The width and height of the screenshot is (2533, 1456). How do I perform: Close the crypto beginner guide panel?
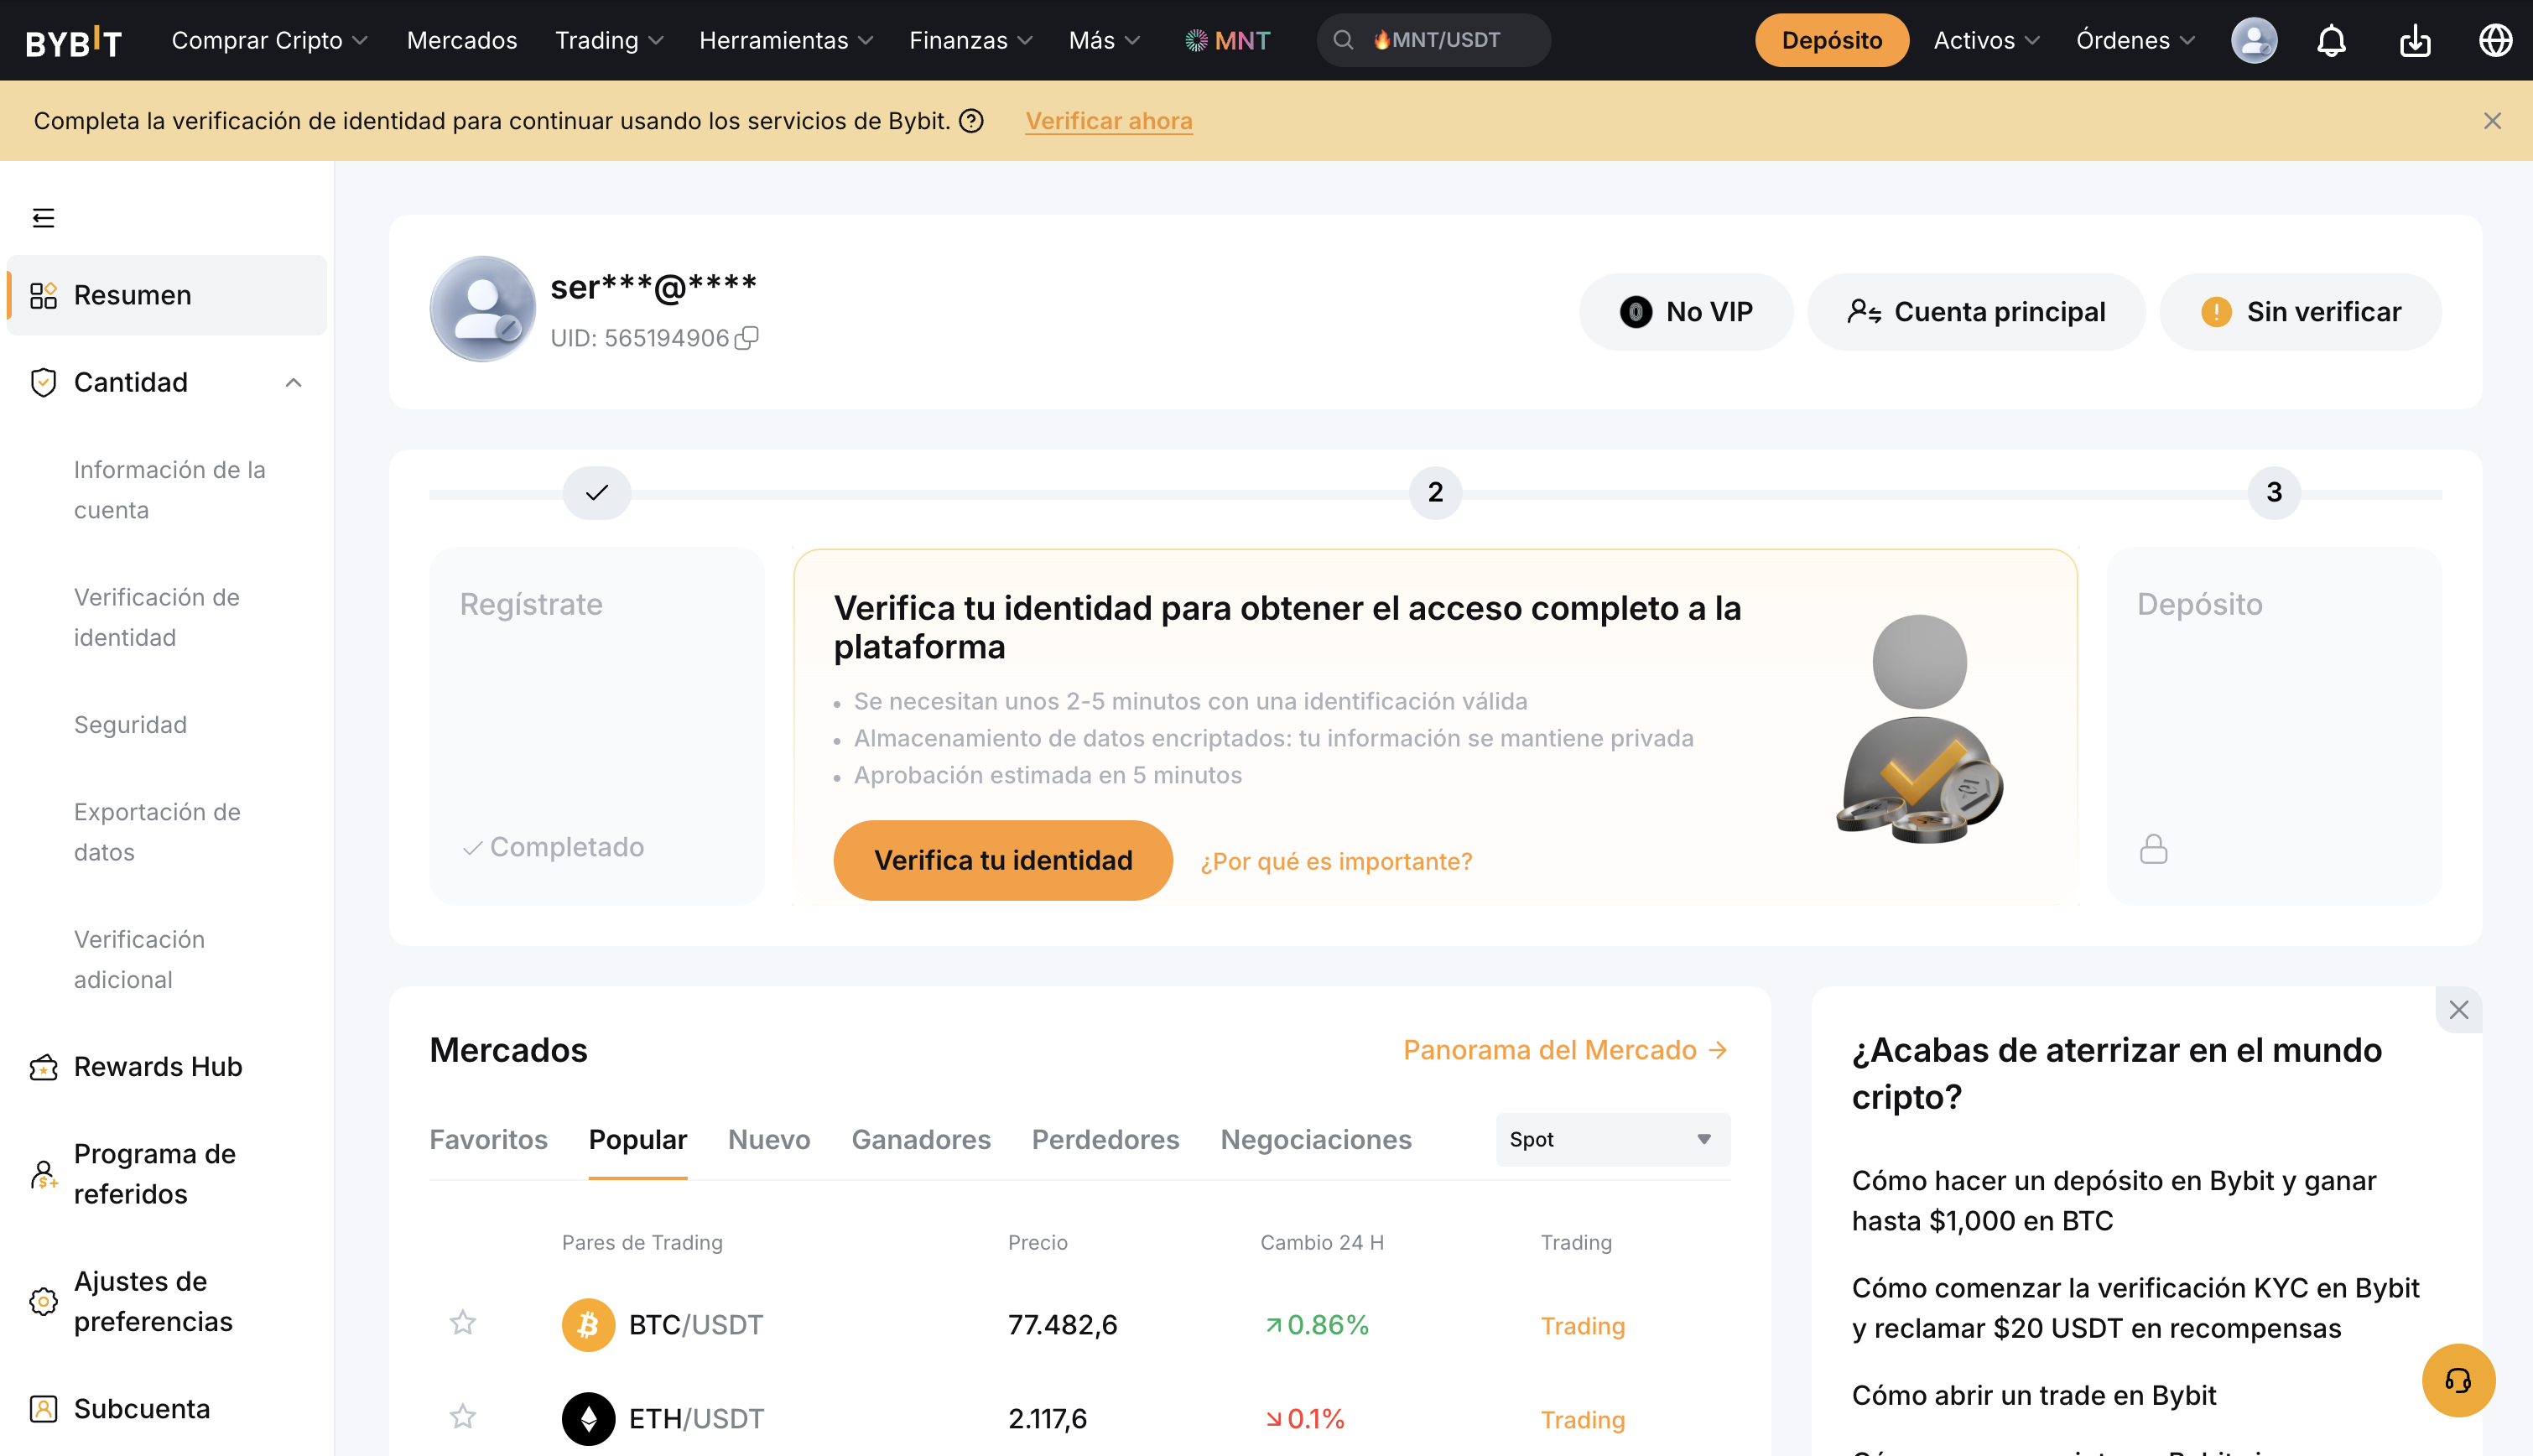(x=2459, y=1010)
